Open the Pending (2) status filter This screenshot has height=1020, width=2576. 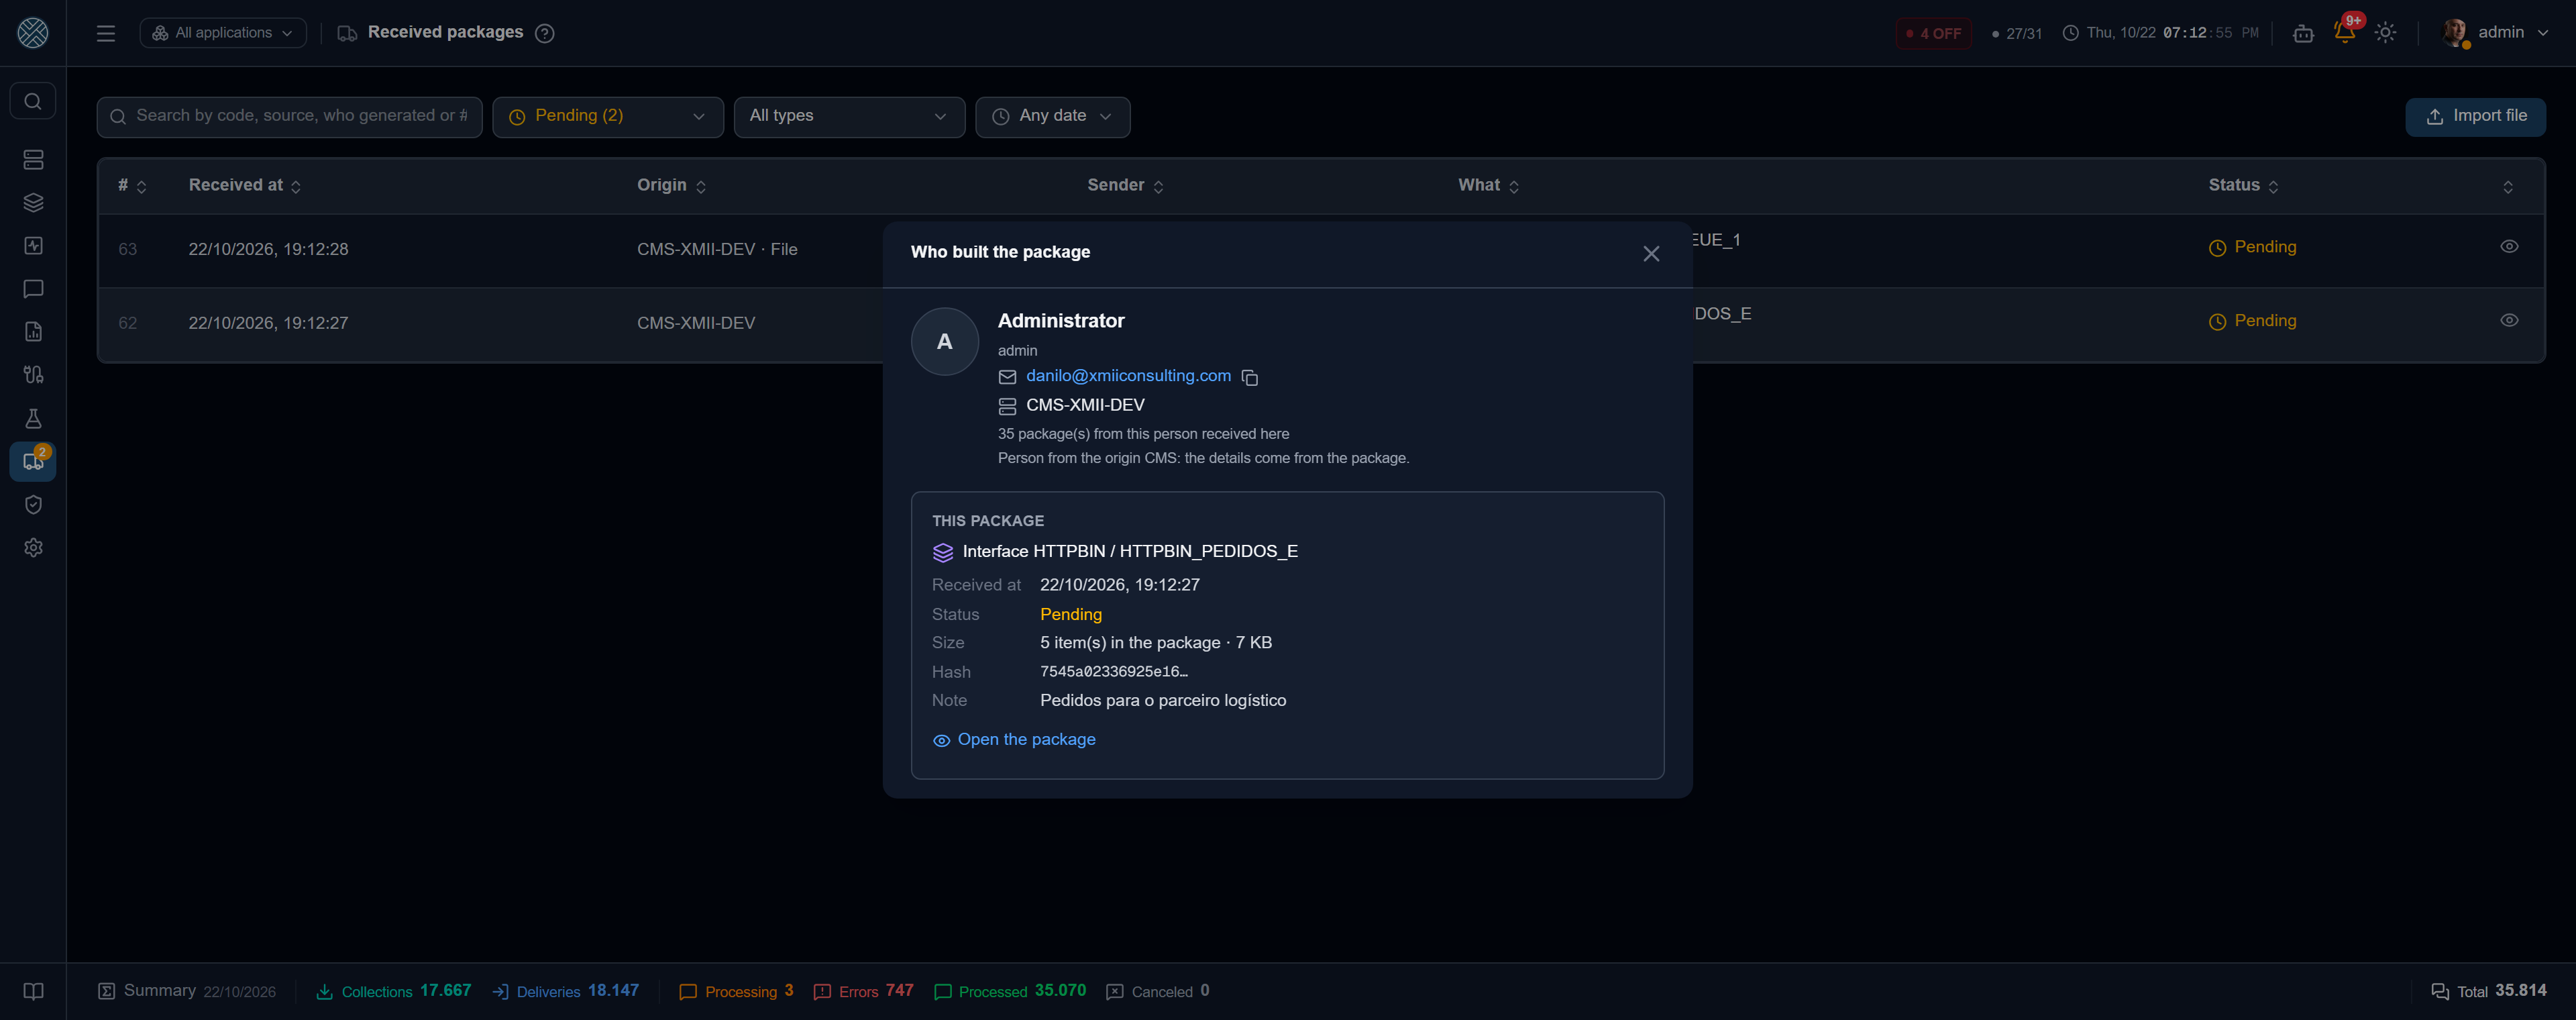click(x=608, y=117)
